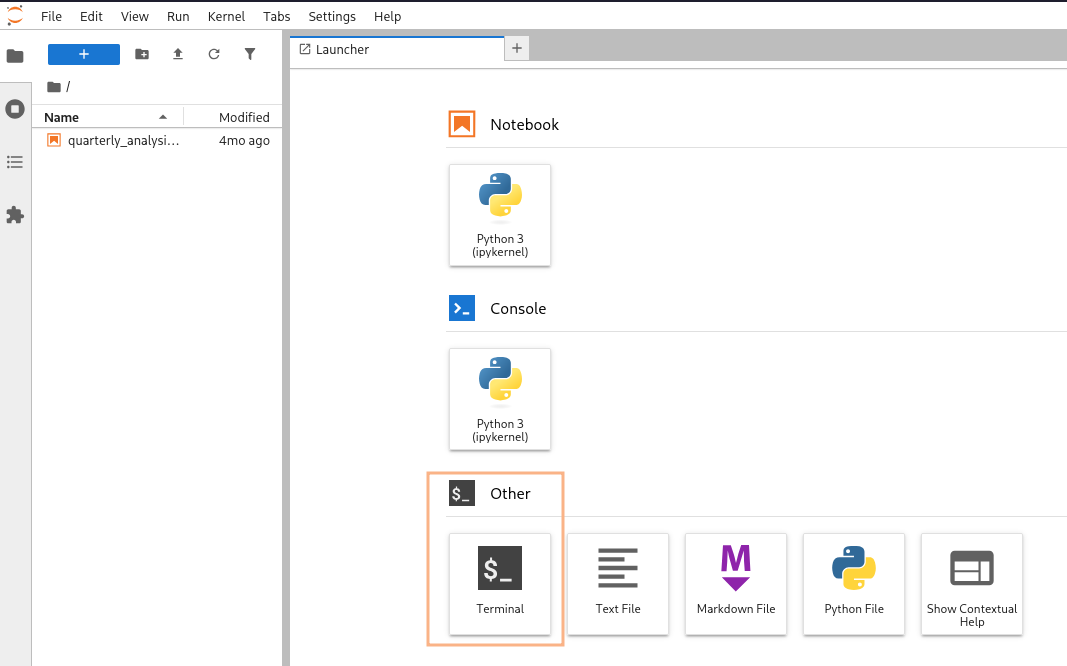Select the quarterly_analysi… notebook file
This screenshot has height=666, width=1067.
[x=157, y=140]
